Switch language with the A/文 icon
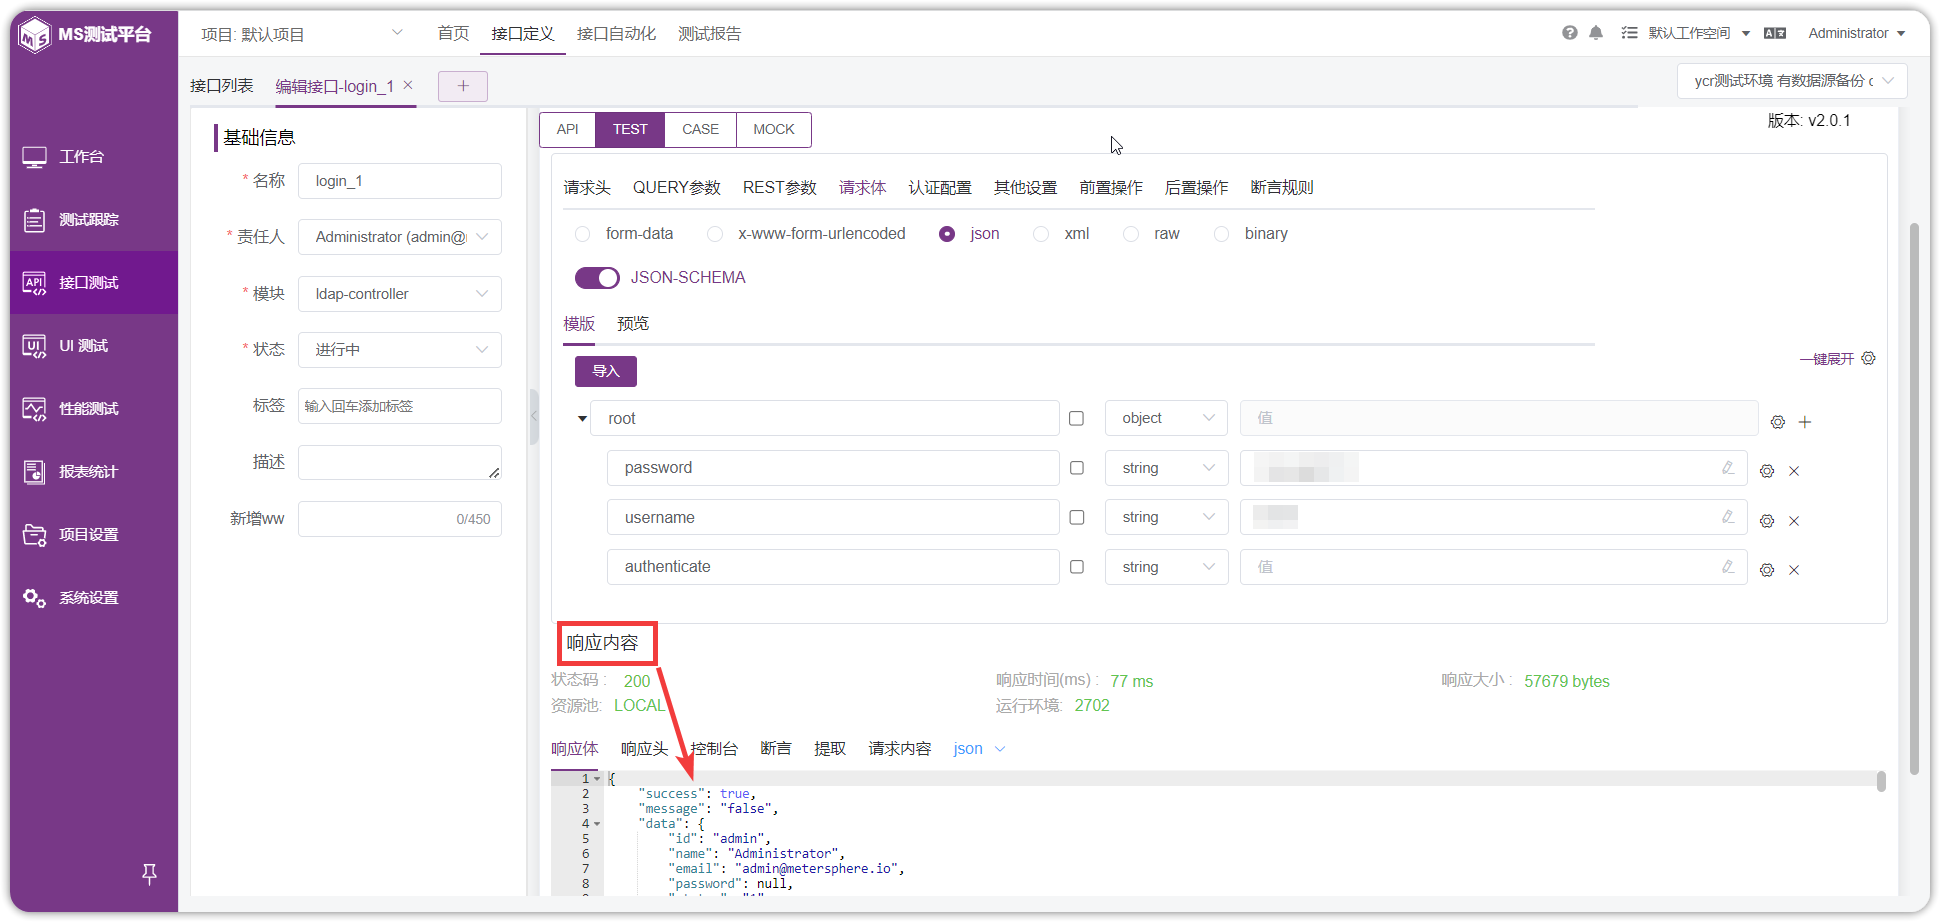This screenshot has height=922, width=1940. pos(1775,33)
